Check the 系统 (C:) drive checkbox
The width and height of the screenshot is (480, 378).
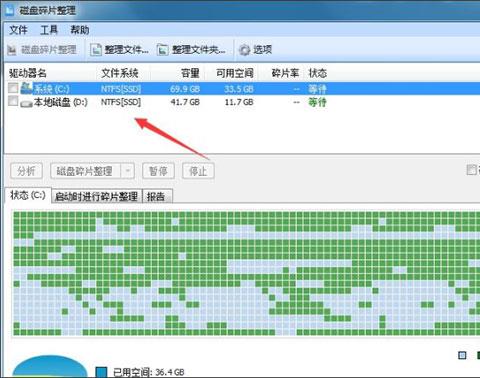pos(13,88)
